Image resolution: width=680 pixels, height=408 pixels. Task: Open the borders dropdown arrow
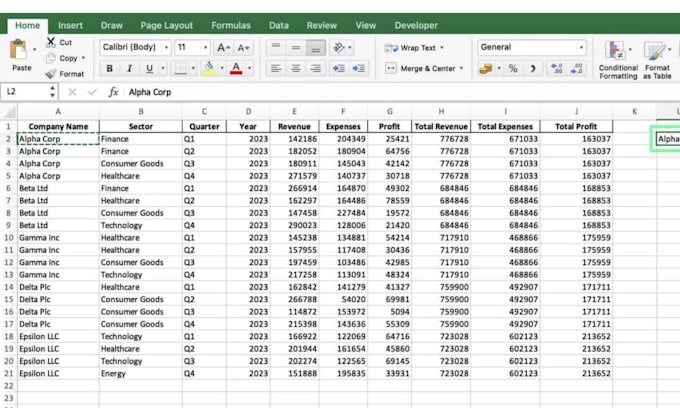[193, 68]
